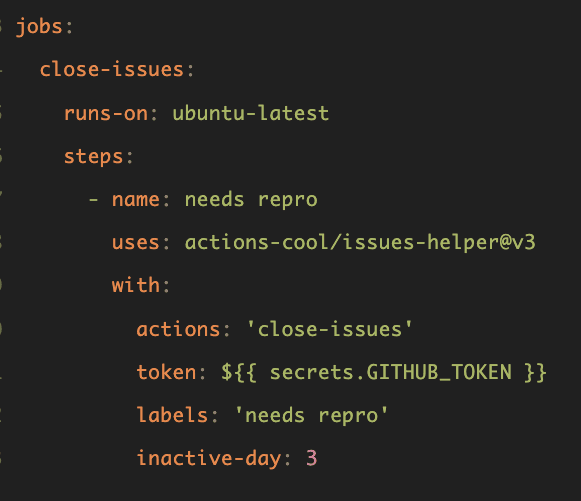Click the dash before name
The height and width of the screenshot is (501, 581).
click(x=93, y=200)
